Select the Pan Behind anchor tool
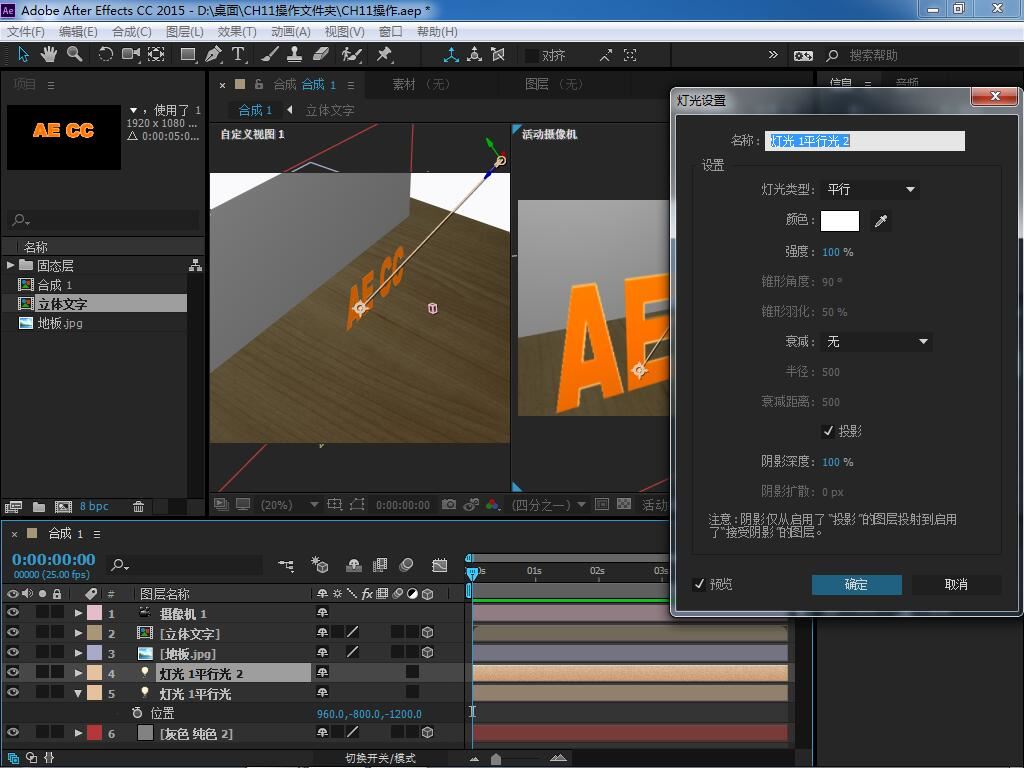Image resolution: width=1024 pixels, height=768 pixels. click(156, 55)
